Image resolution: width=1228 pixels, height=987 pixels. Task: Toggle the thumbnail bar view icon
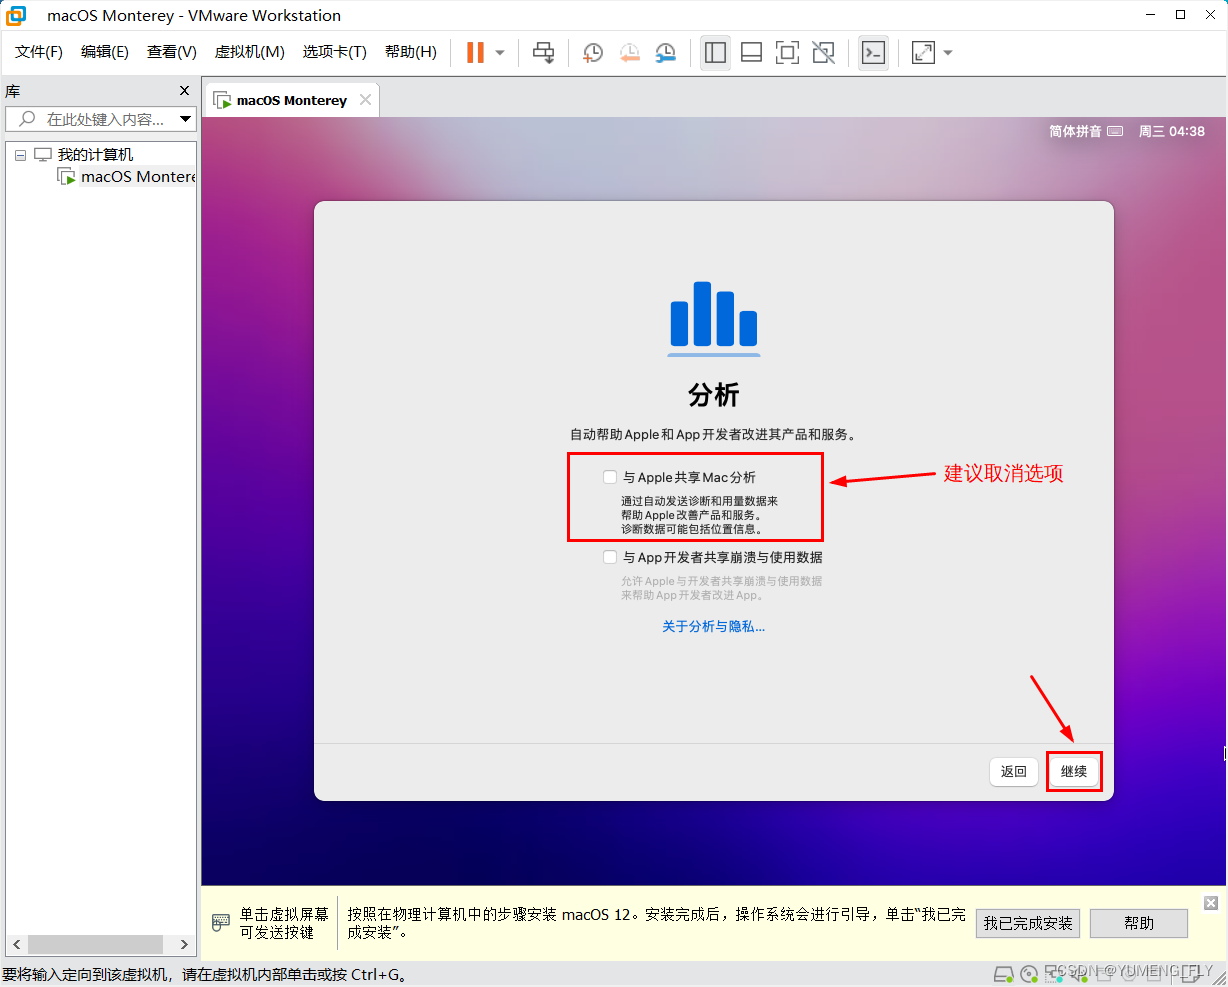click(751, 52)
